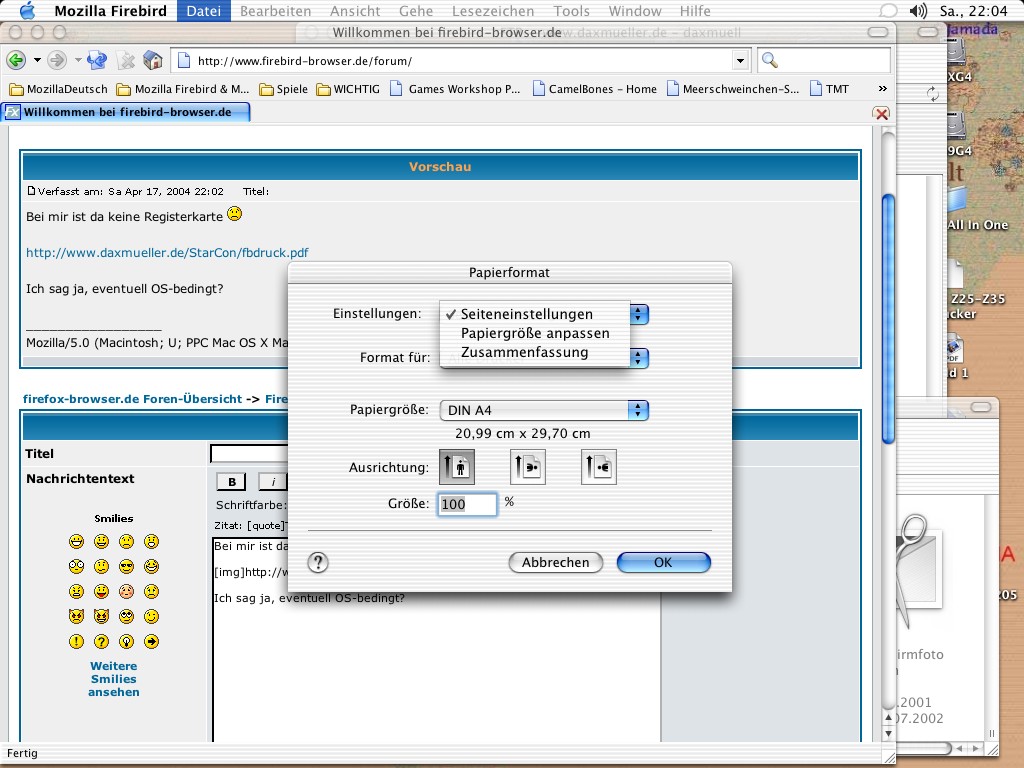Insert the light bulb idea smiley
Image resolution: width=1024 pixels, height=768 pixels.
pos(127,641)
